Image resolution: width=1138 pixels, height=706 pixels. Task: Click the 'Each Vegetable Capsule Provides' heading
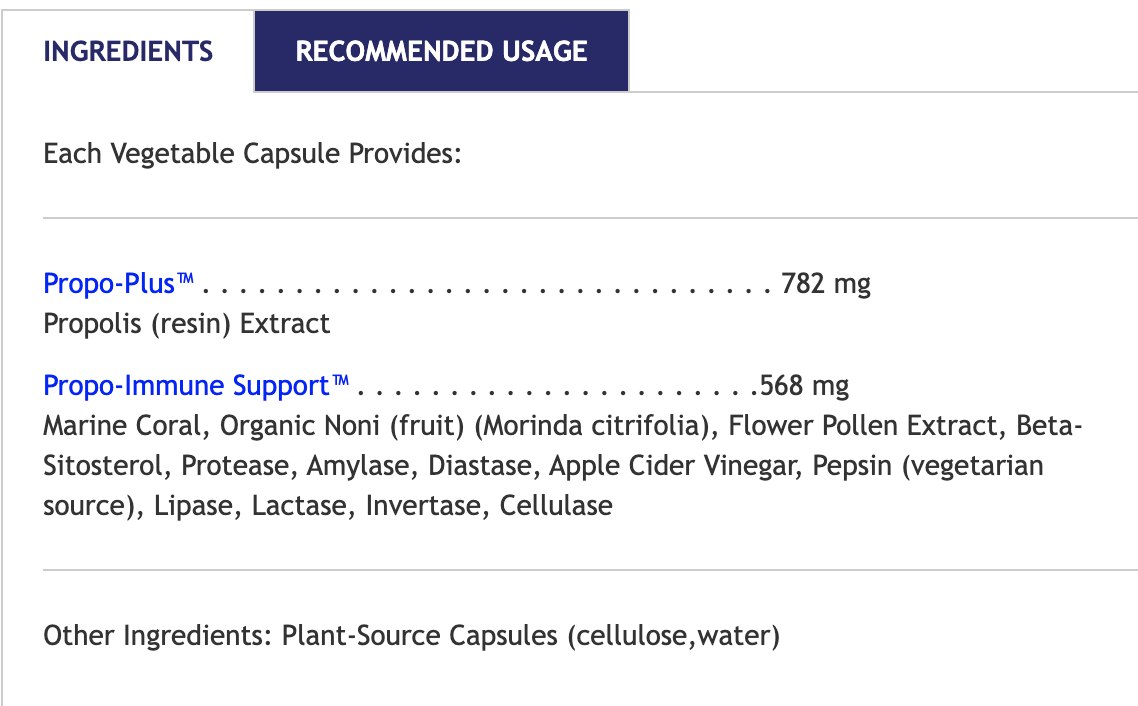click(x=252, y=155)
